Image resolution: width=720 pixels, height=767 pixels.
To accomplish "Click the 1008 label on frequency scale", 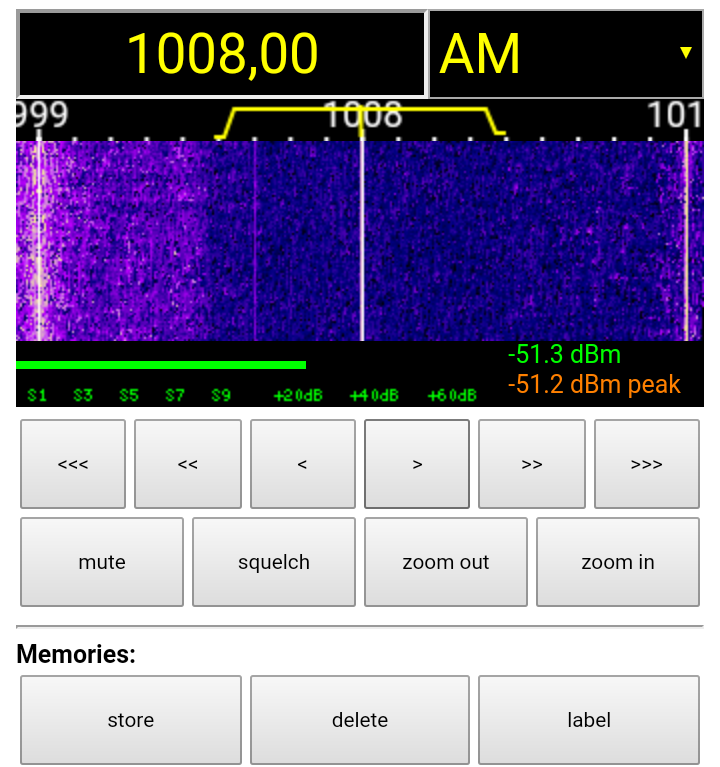I will pos(362,117).
